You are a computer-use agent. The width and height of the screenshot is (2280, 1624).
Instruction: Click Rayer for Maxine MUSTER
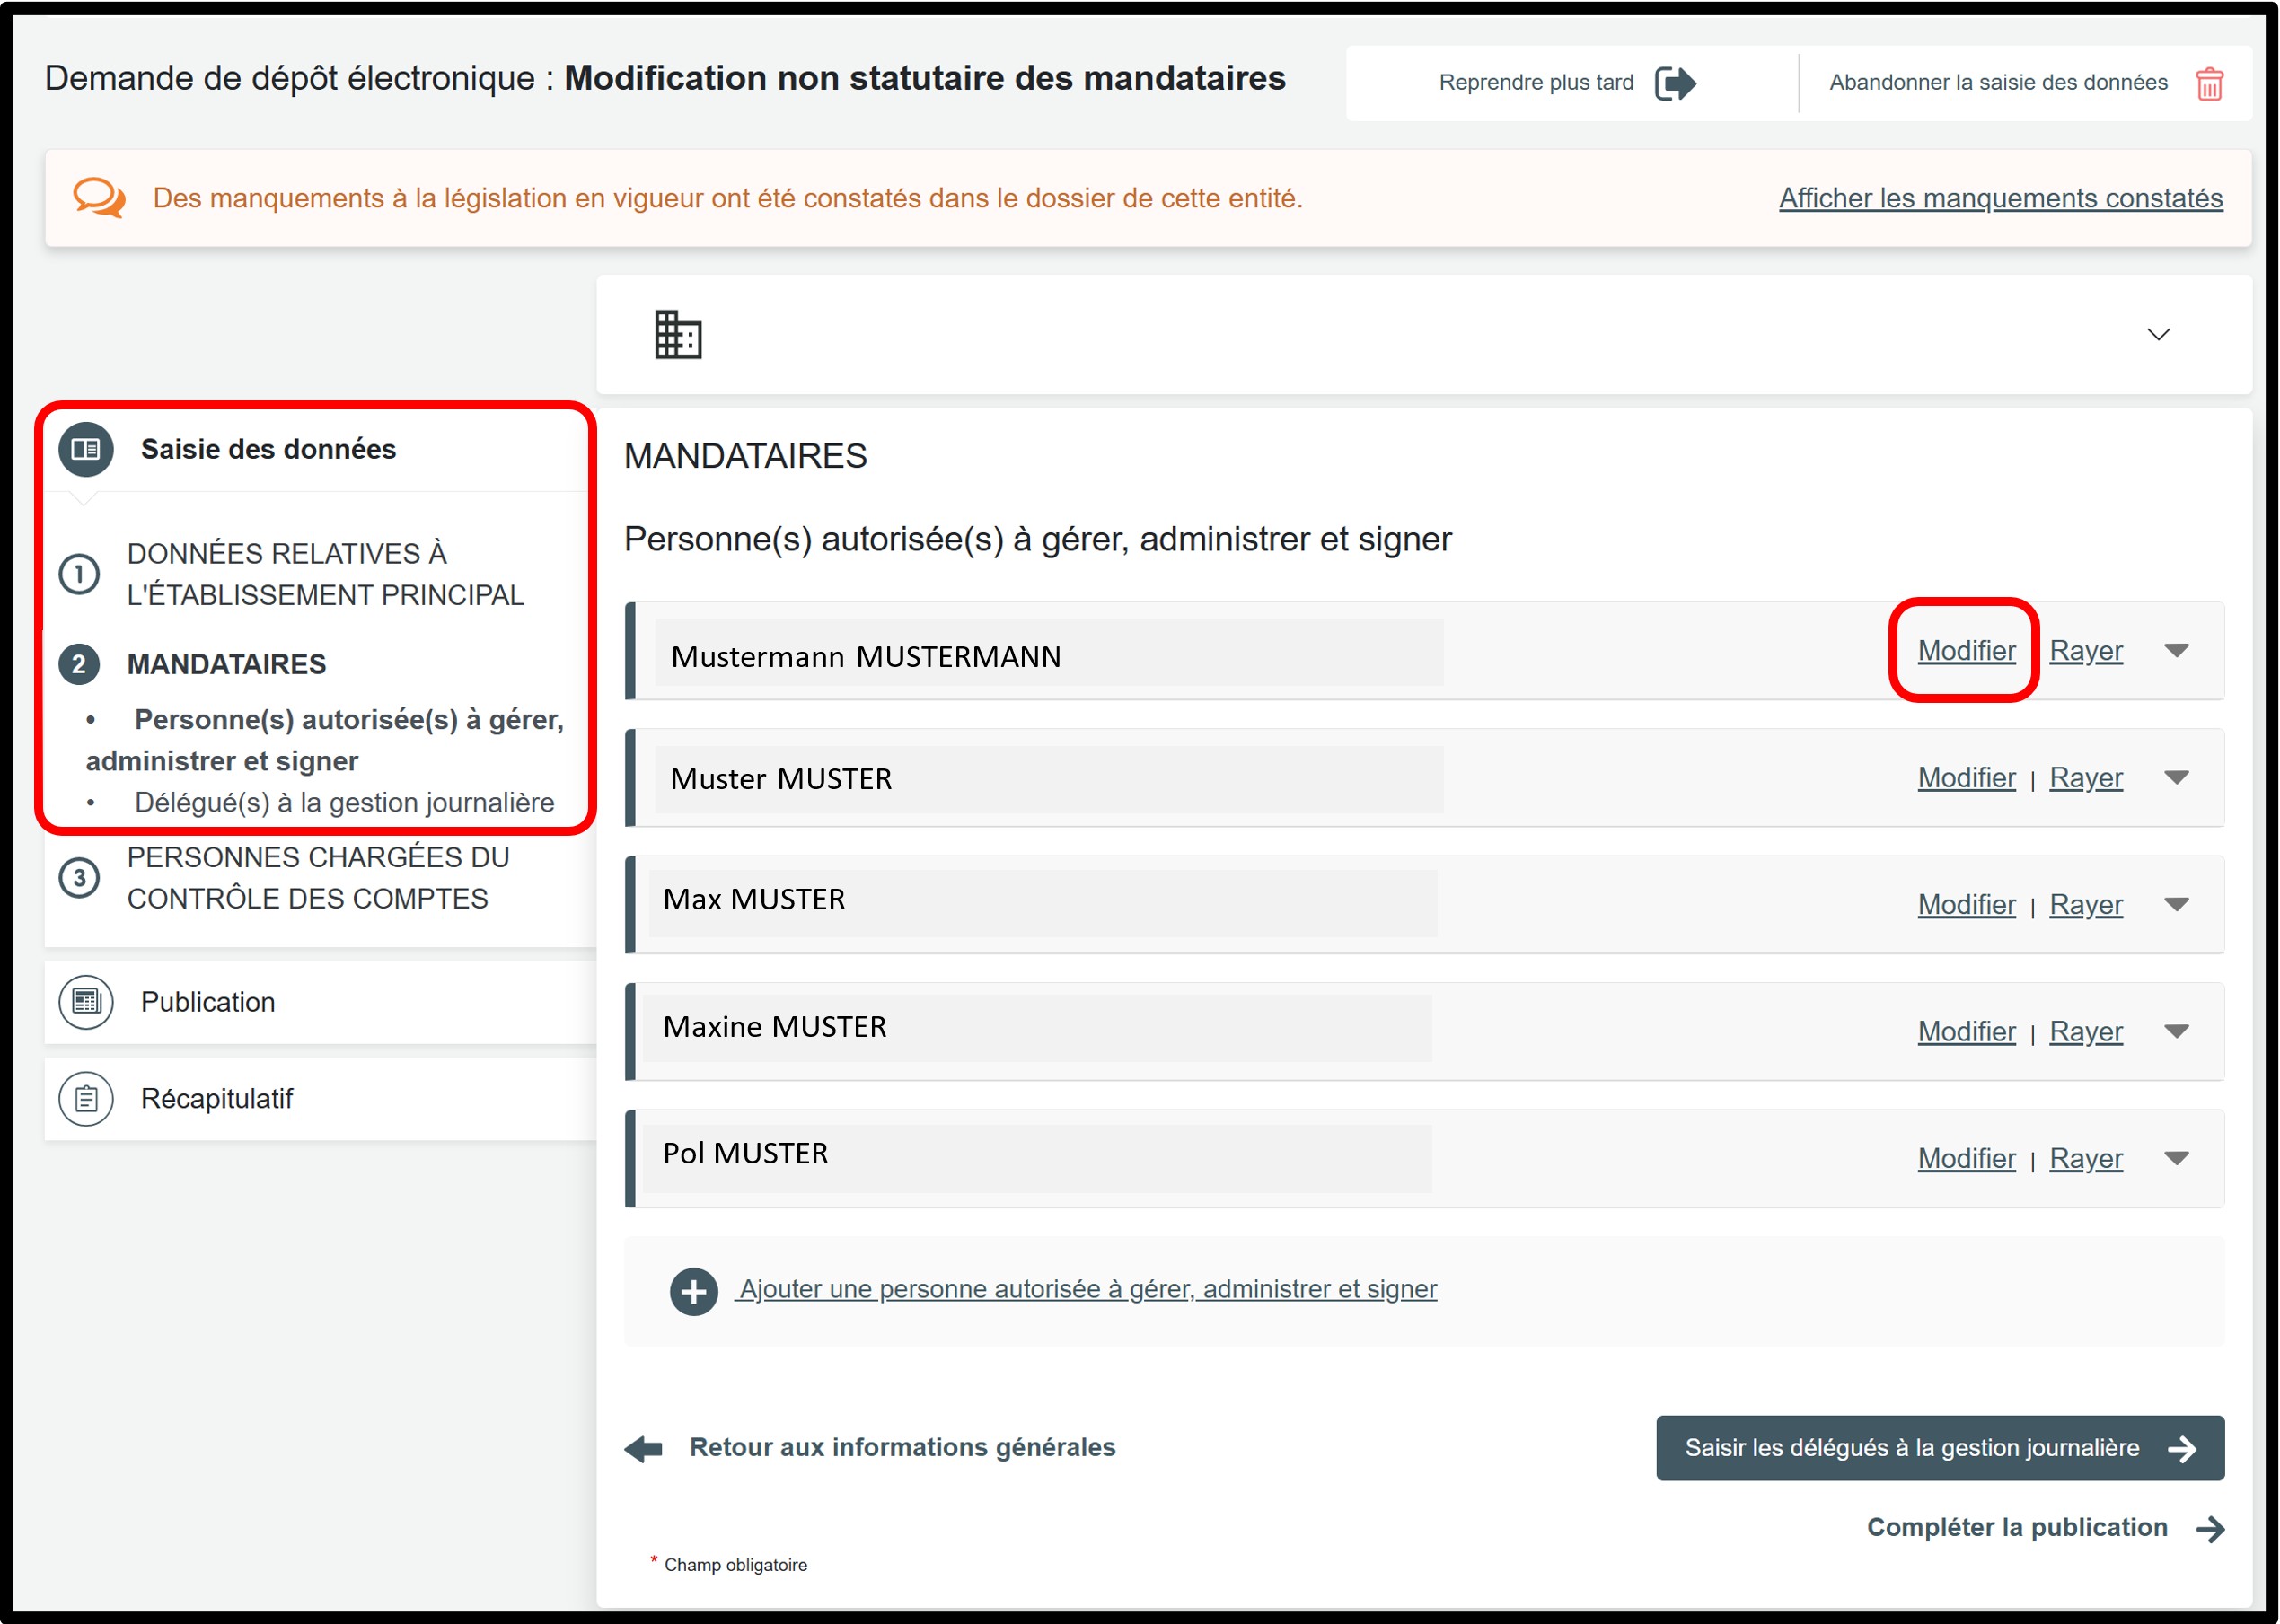click(2085, 1031)
